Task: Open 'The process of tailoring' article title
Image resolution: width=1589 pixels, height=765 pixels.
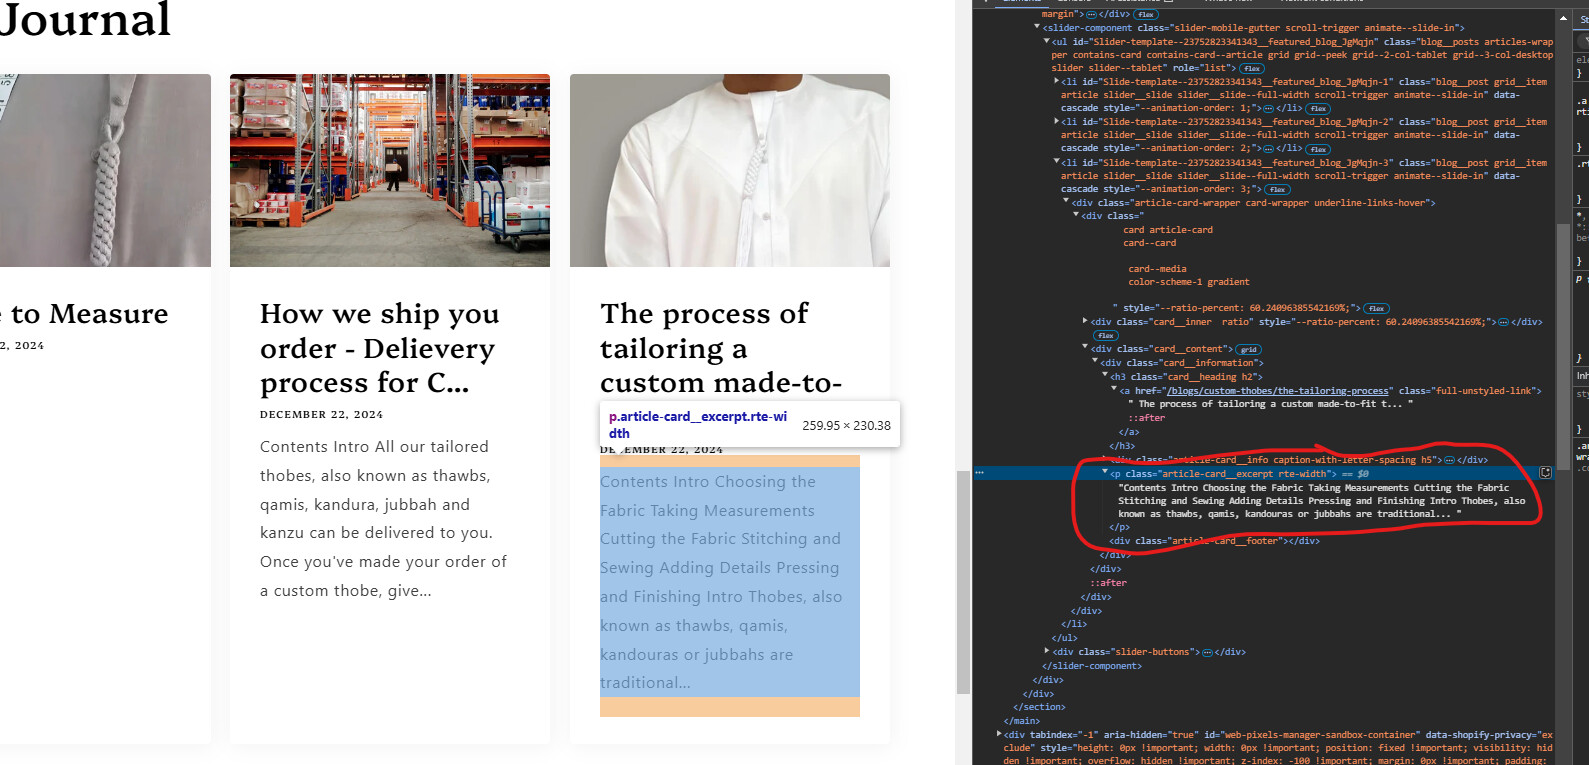Action: 721,348
